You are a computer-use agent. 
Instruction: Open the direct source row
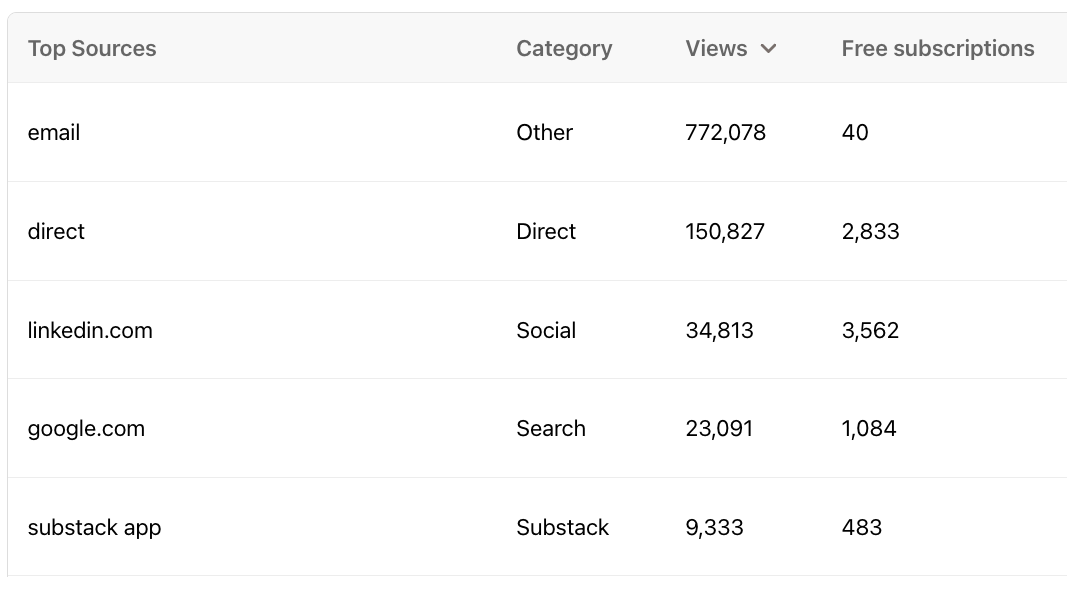click(538, 231)
